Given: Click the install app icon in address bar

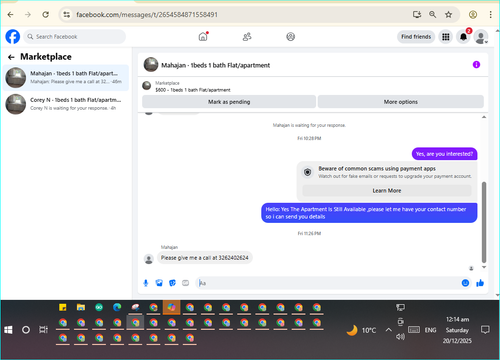Looking at the screenshot, I should (417, 14).
